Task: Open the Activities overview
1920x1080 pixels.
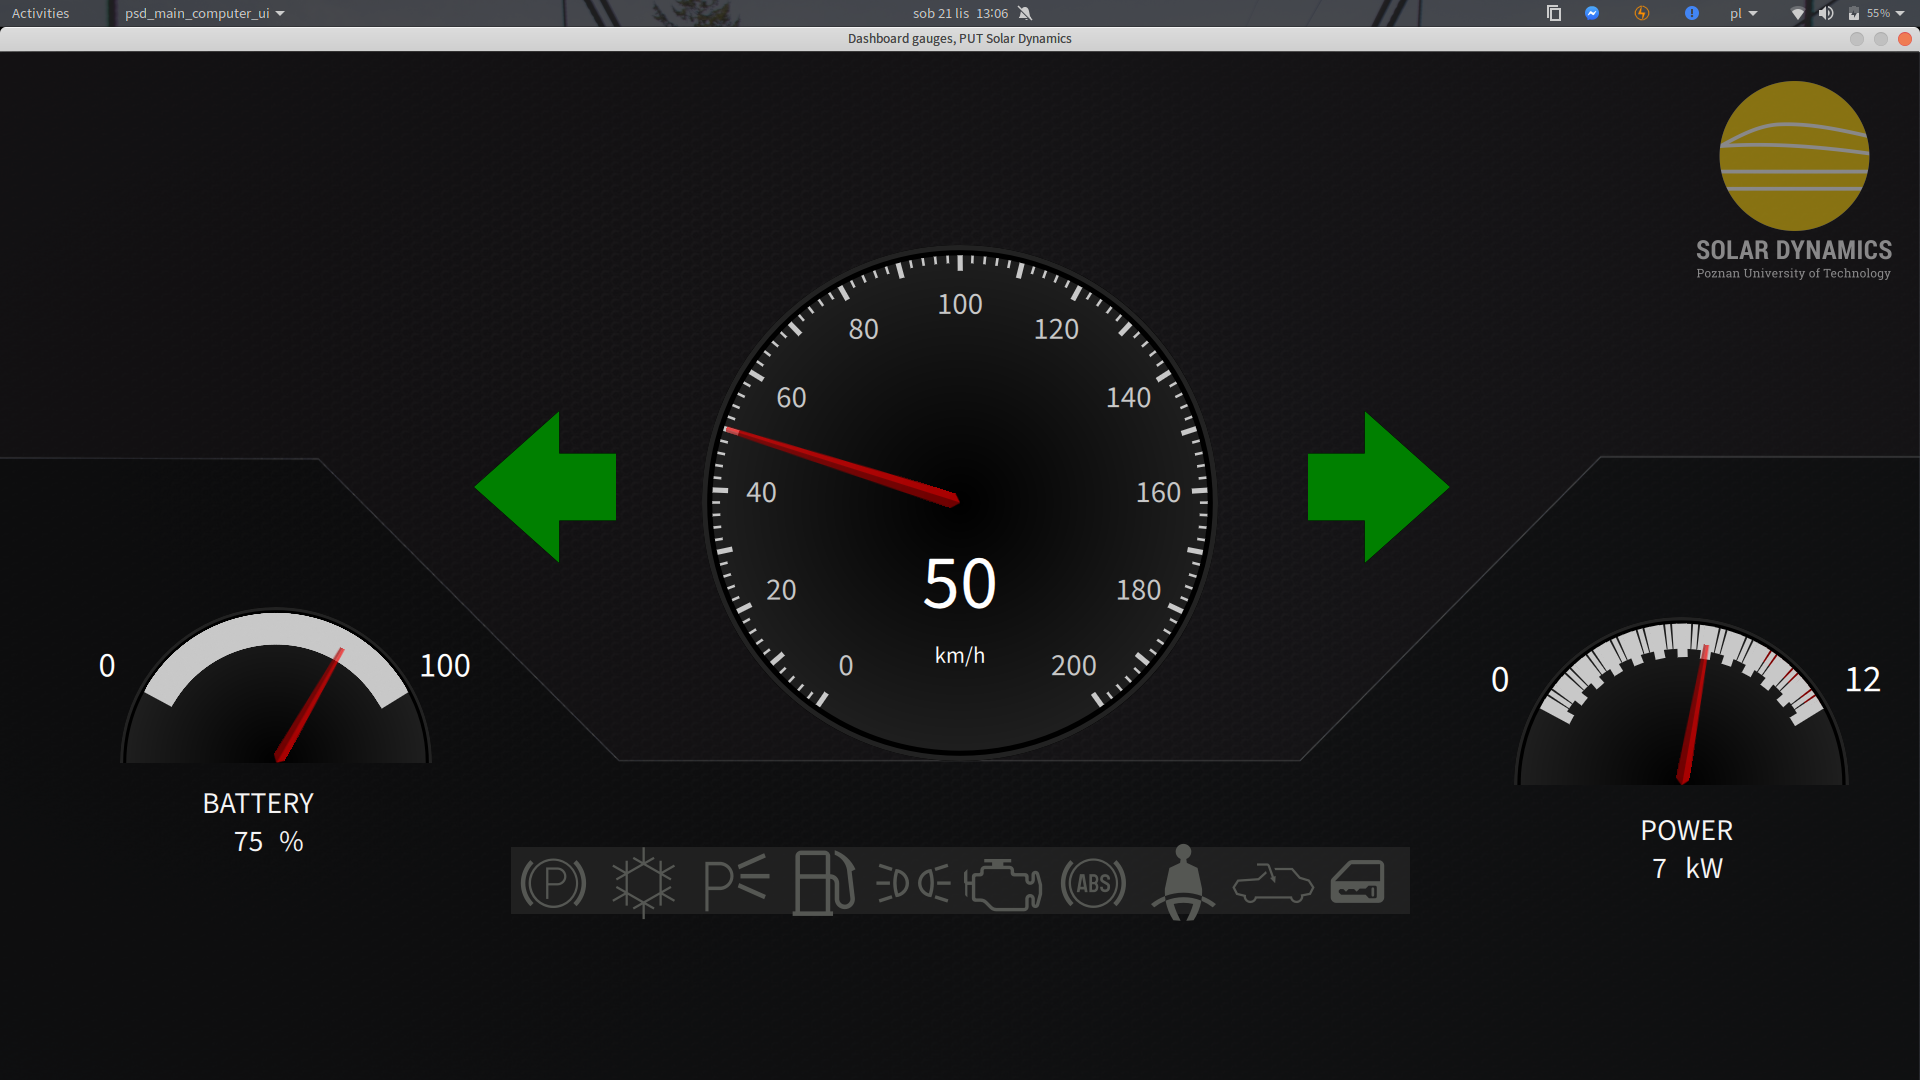Action: (x=40, y=13)
